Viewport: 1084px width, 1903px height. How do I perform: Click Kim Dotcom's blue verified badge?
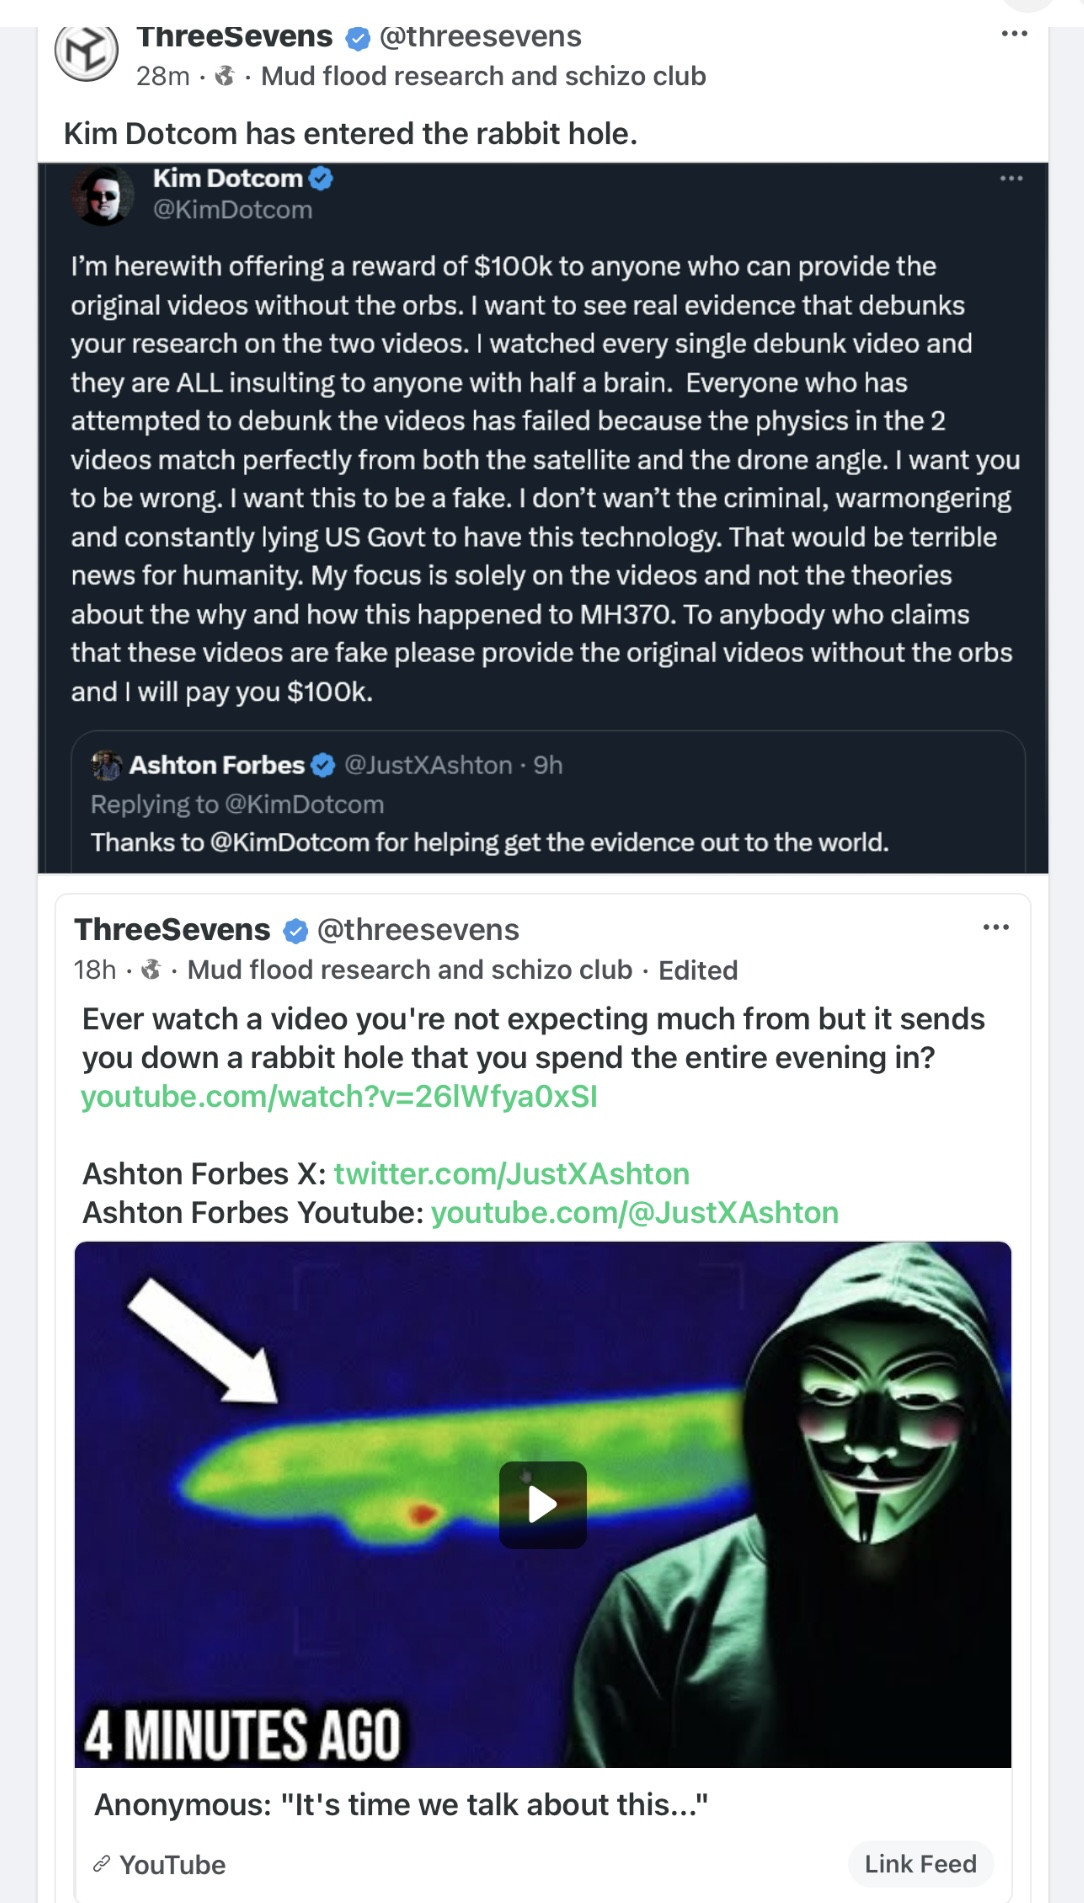point(321,179)
